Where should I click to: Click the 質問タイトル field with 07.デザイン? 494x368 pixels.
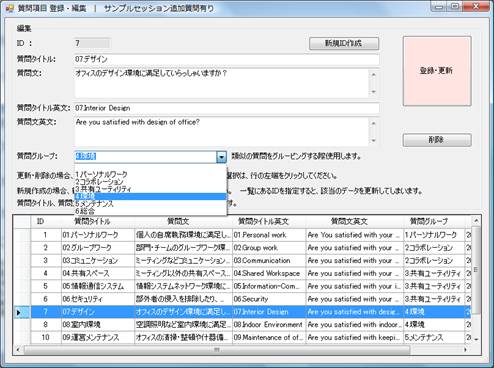coord(227,59)
